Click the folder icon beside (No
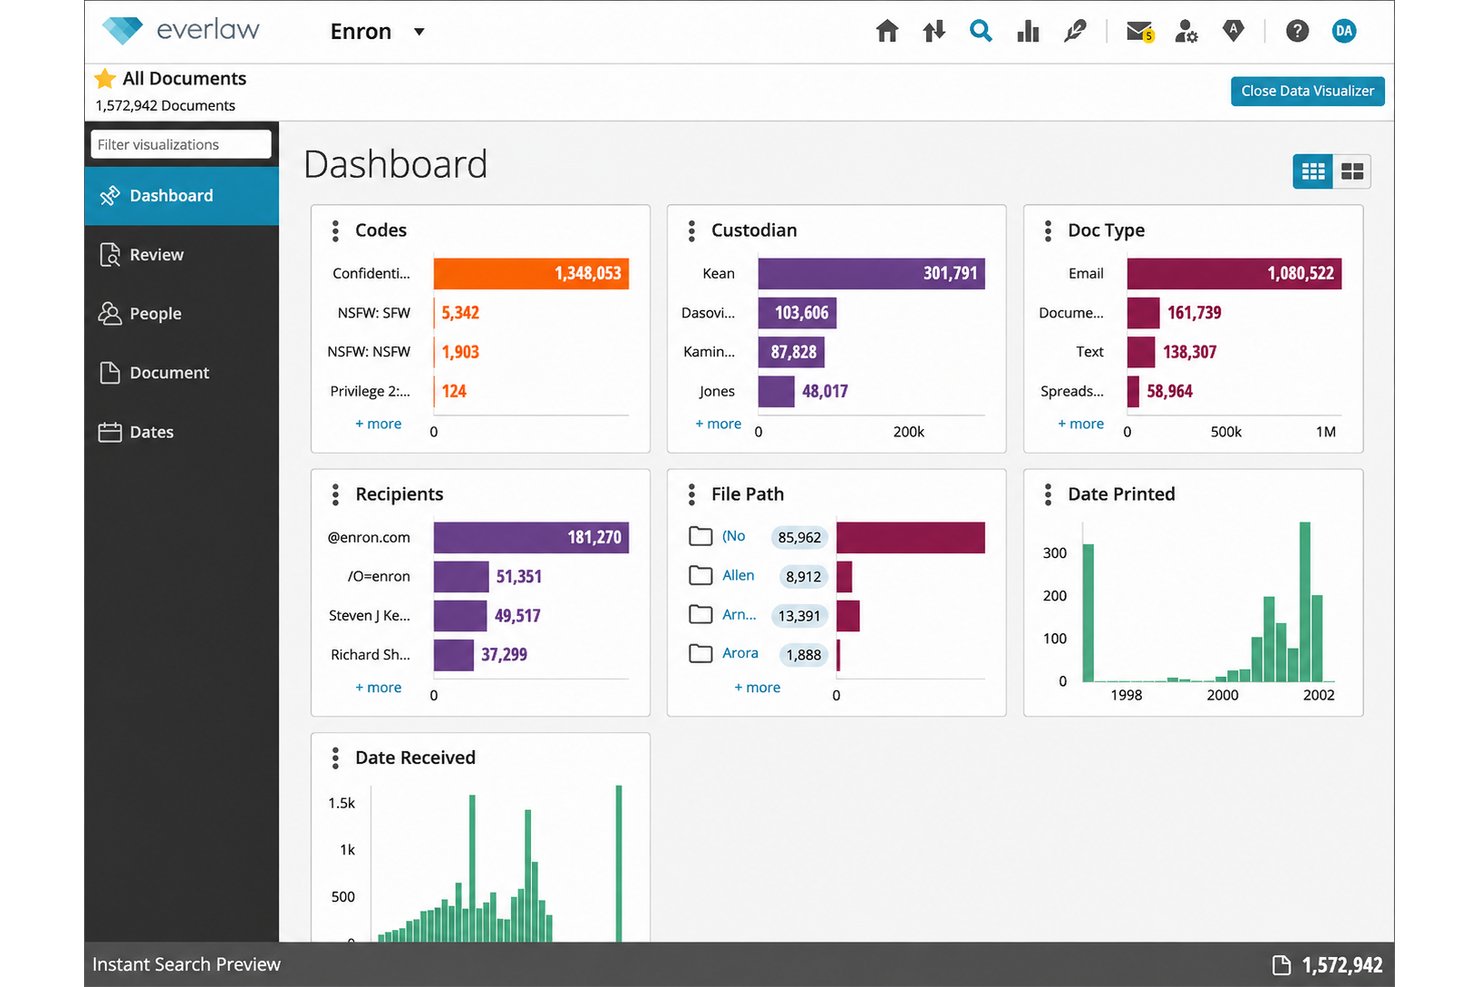This screenshot has height=987, width=1480. (700, 536)
